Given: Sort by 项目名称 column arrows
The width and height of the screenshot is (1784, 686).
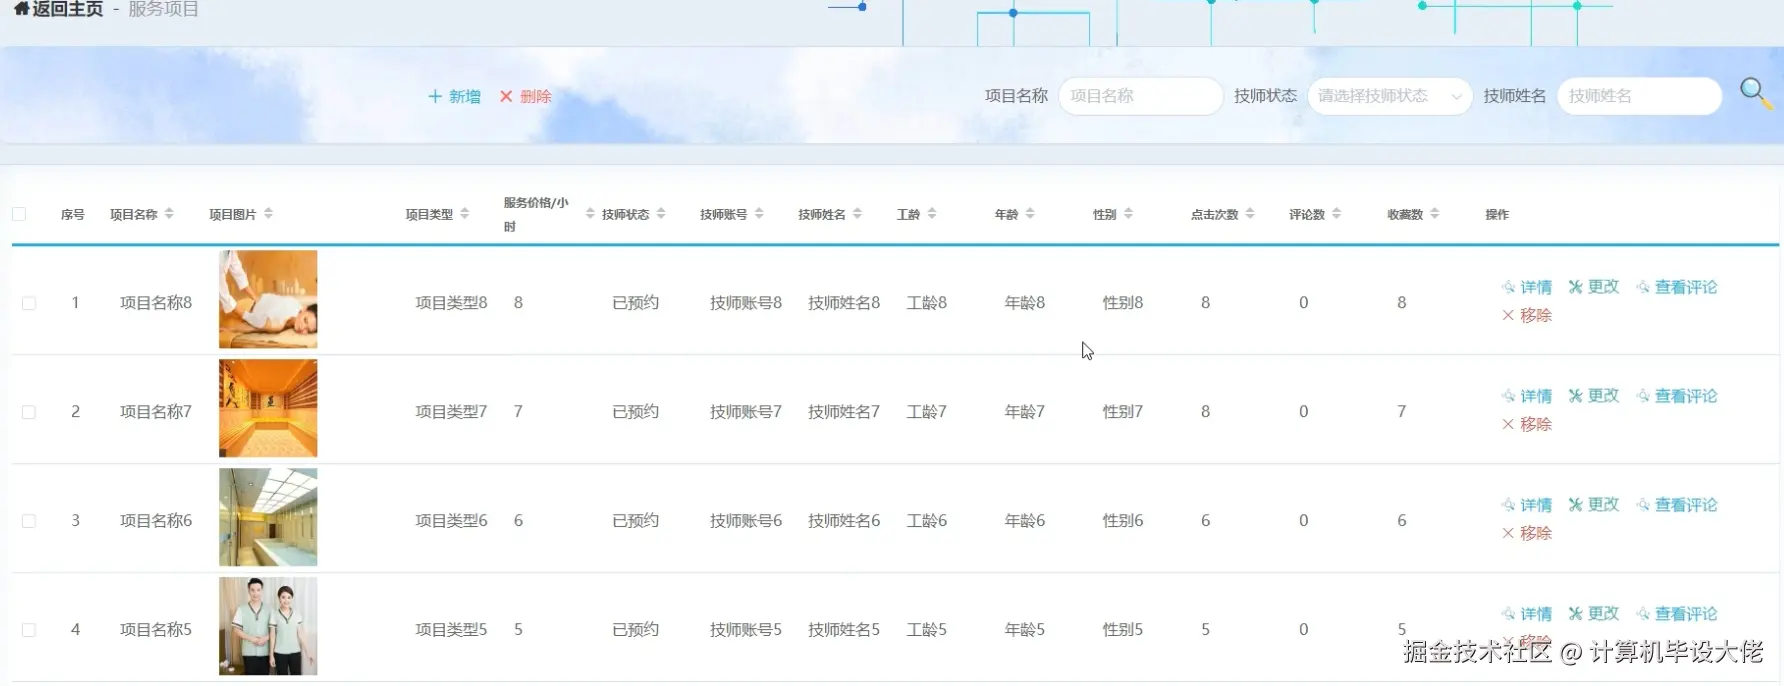Looking at the screenshot, I should (169, 214).
